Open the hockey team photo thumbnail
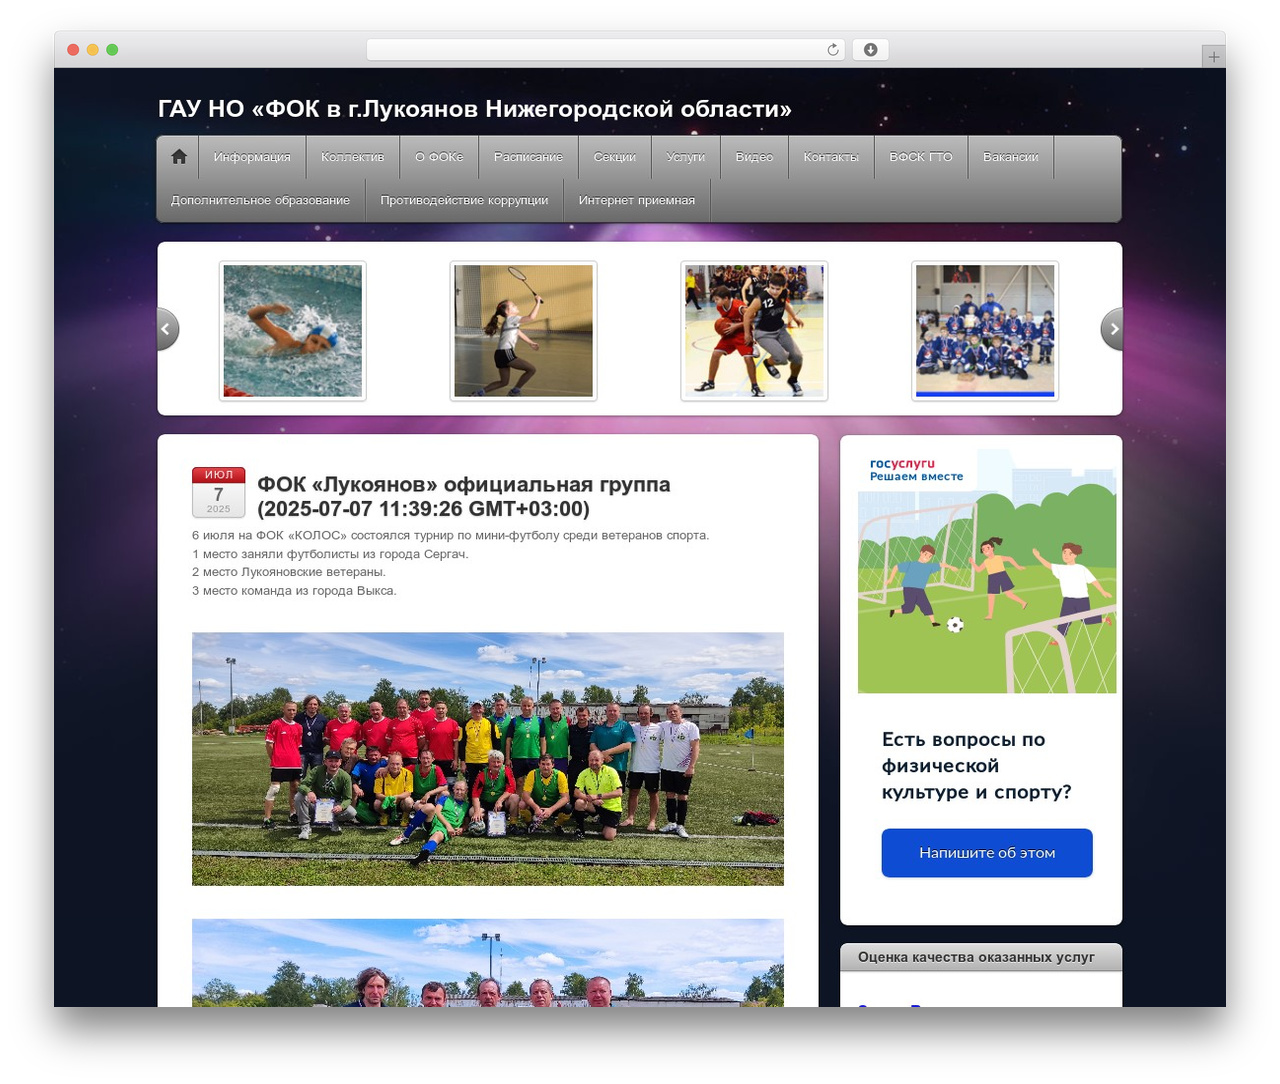This screenshot has height=1084, width=1280. (x=985, y=331)
